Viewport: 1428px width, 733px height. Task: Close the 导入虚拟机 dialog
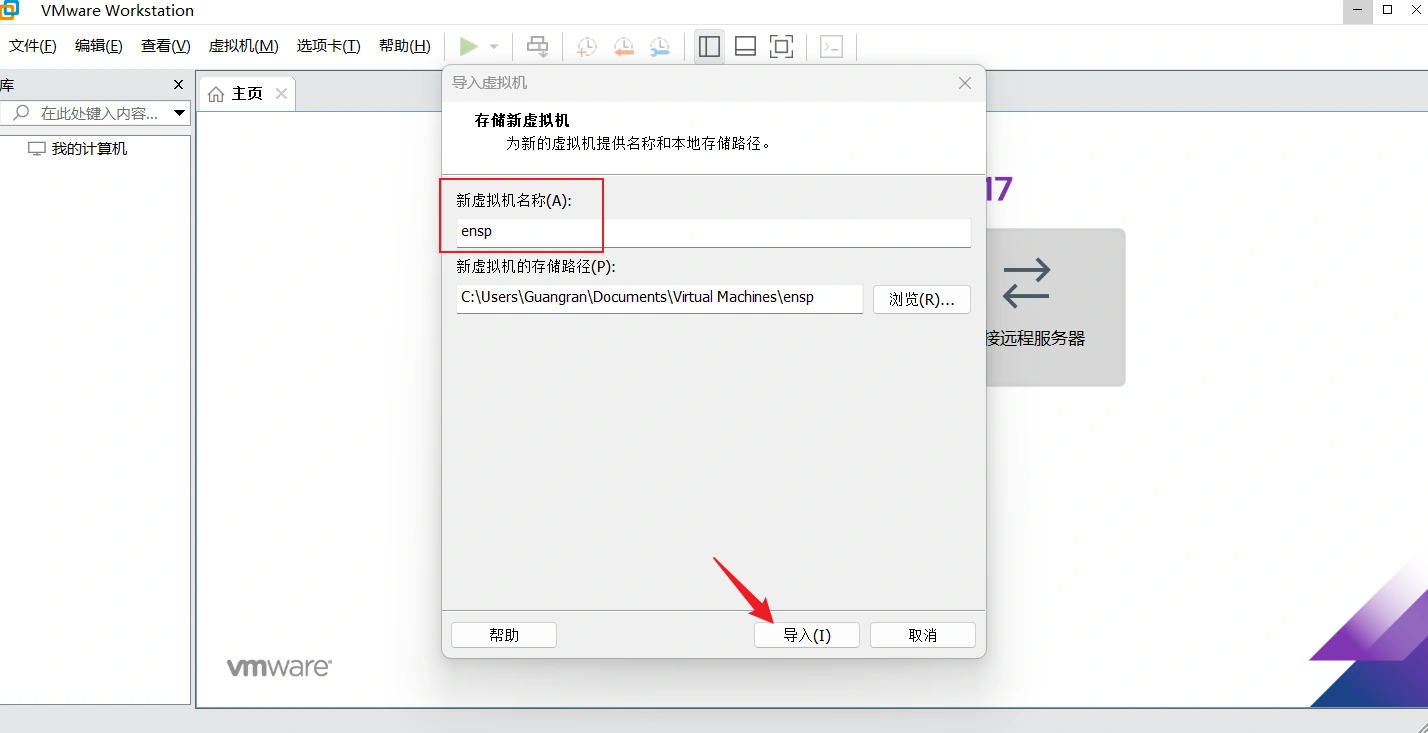[x=965, y=83]
